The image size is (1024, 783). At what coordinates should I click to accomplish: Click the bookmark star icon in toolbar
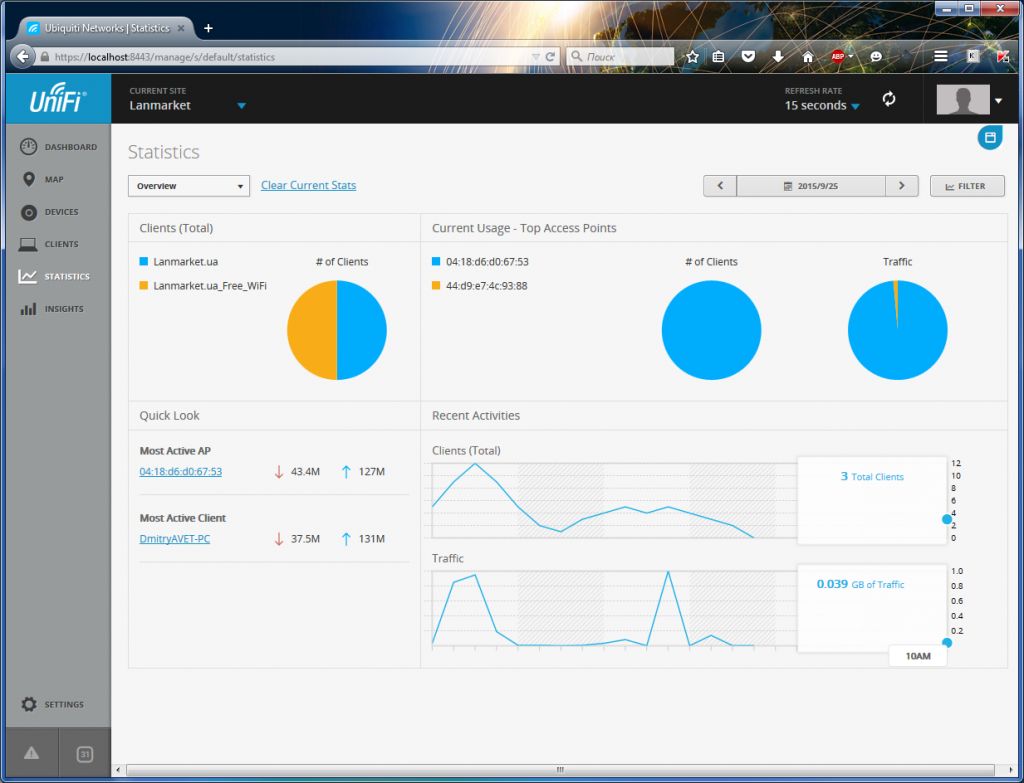692,57
